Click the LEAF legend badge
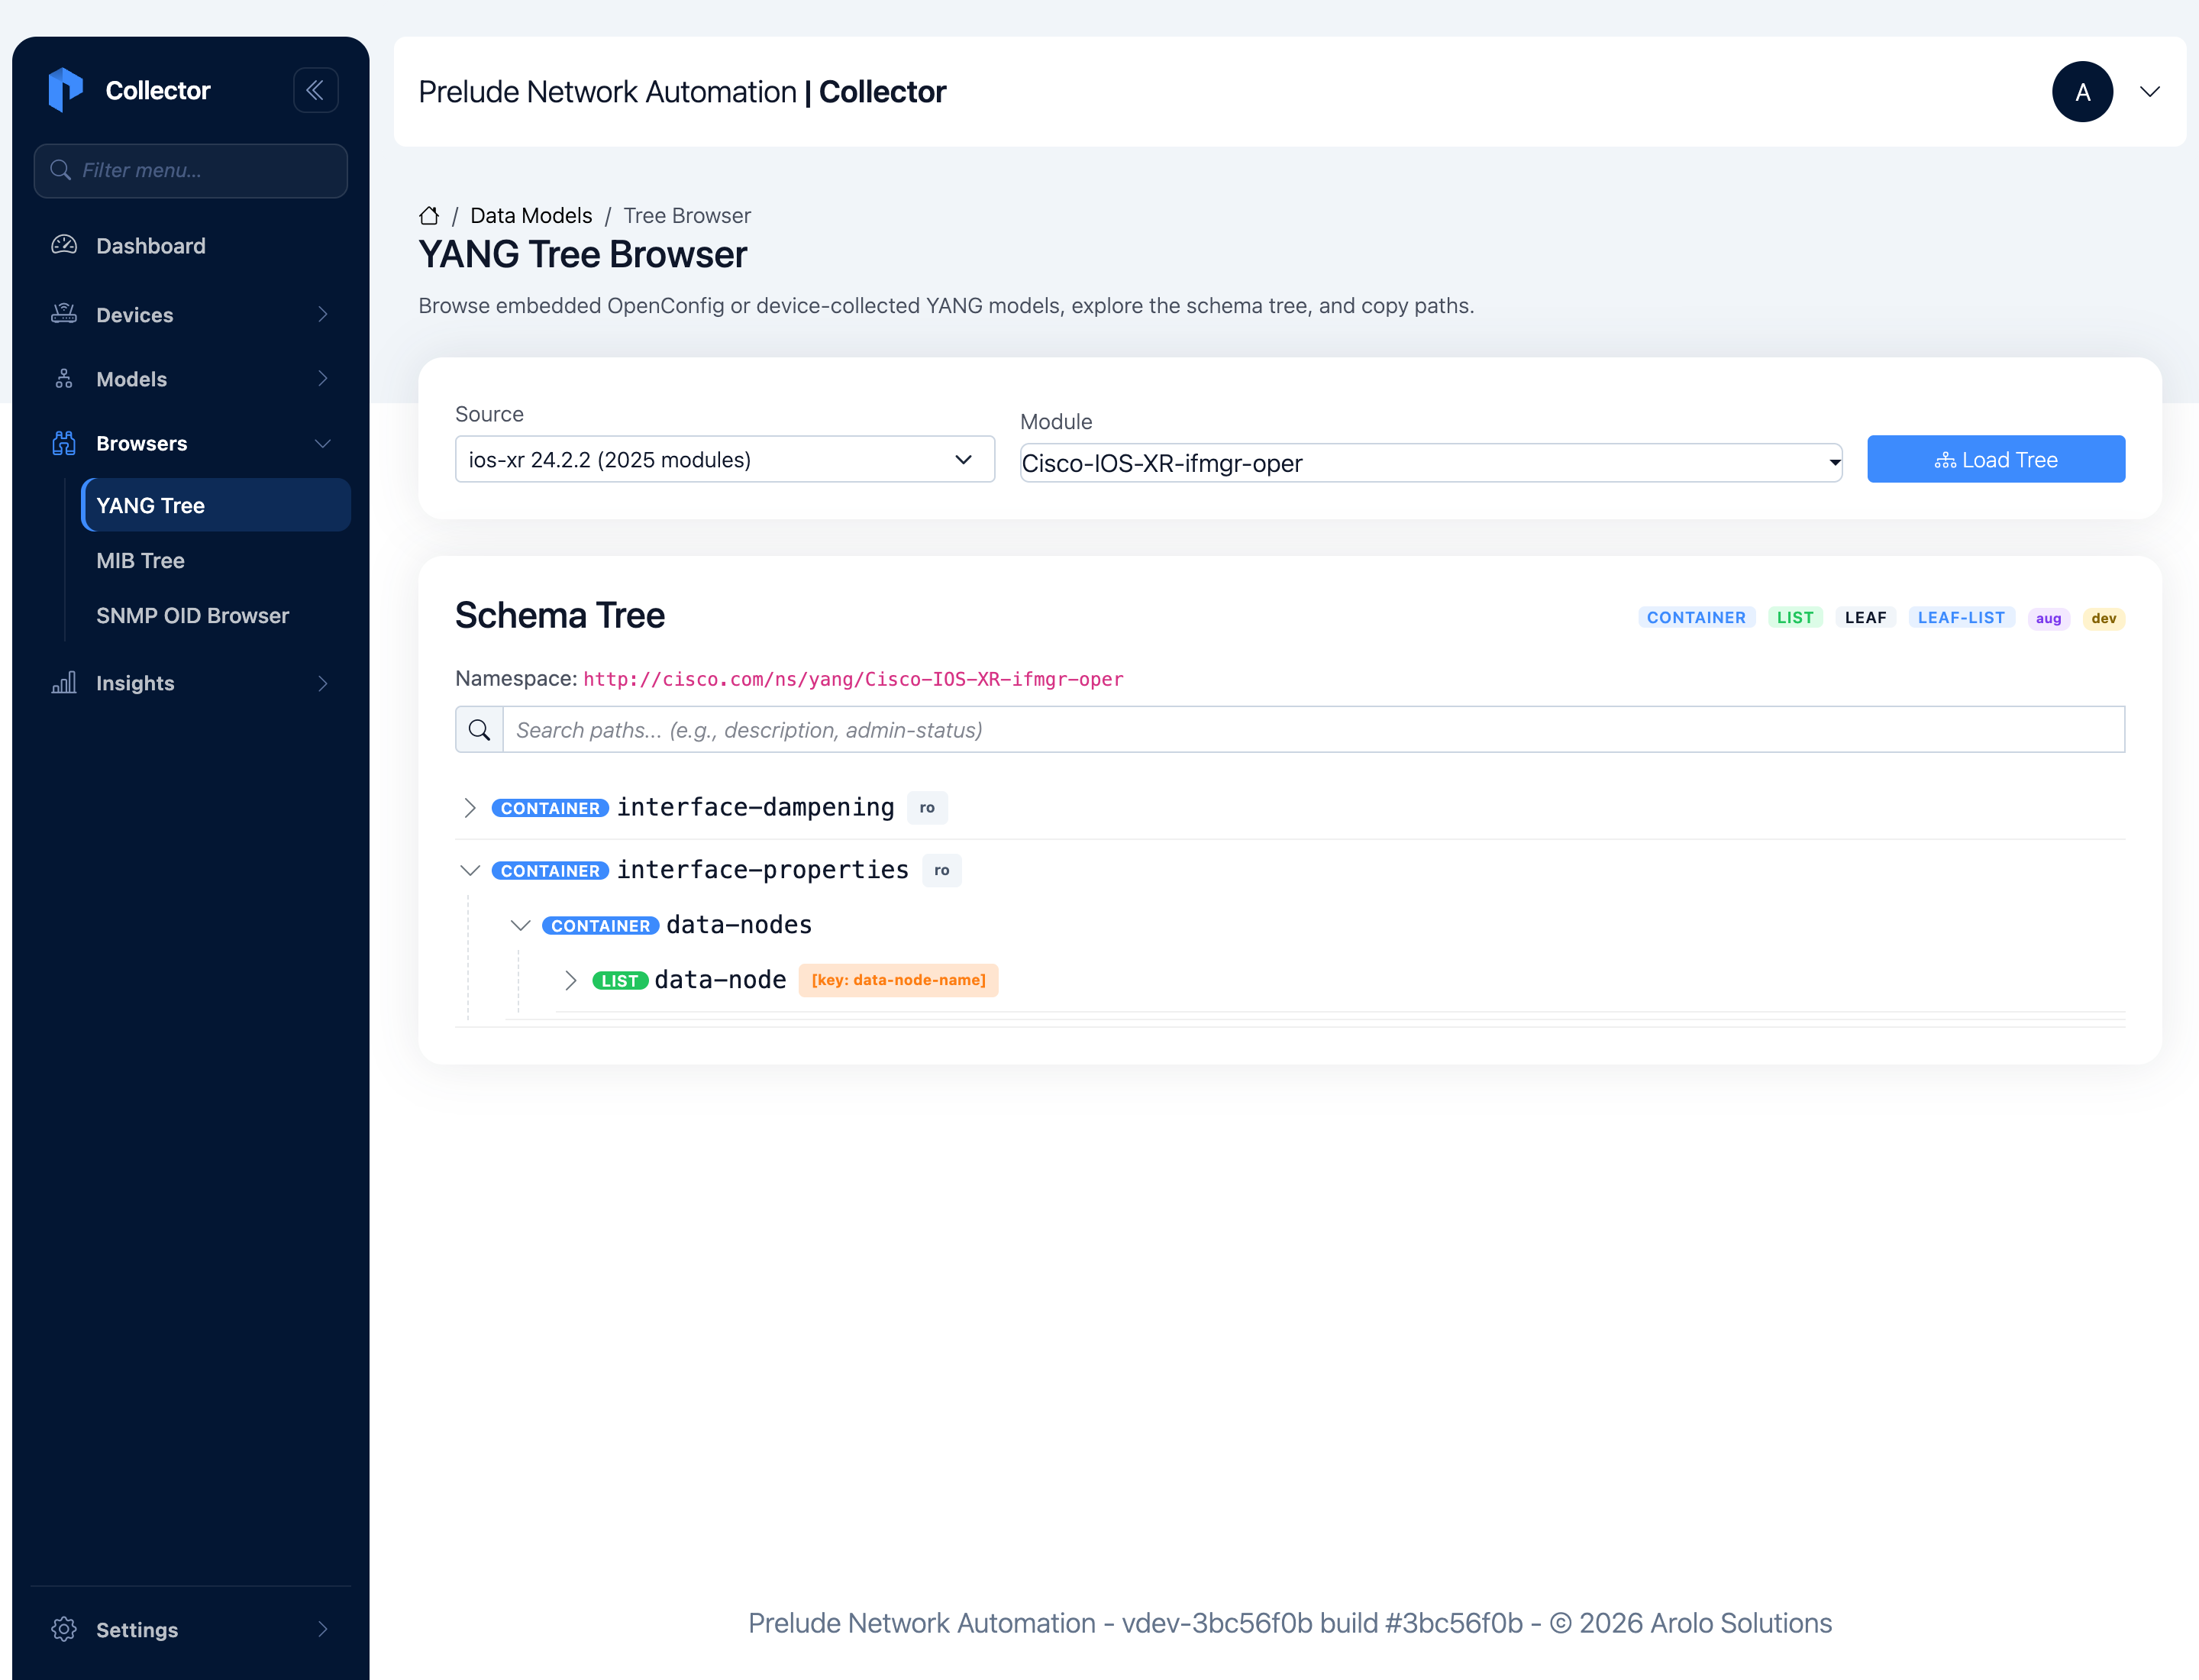 click(x=1866, y=618)
